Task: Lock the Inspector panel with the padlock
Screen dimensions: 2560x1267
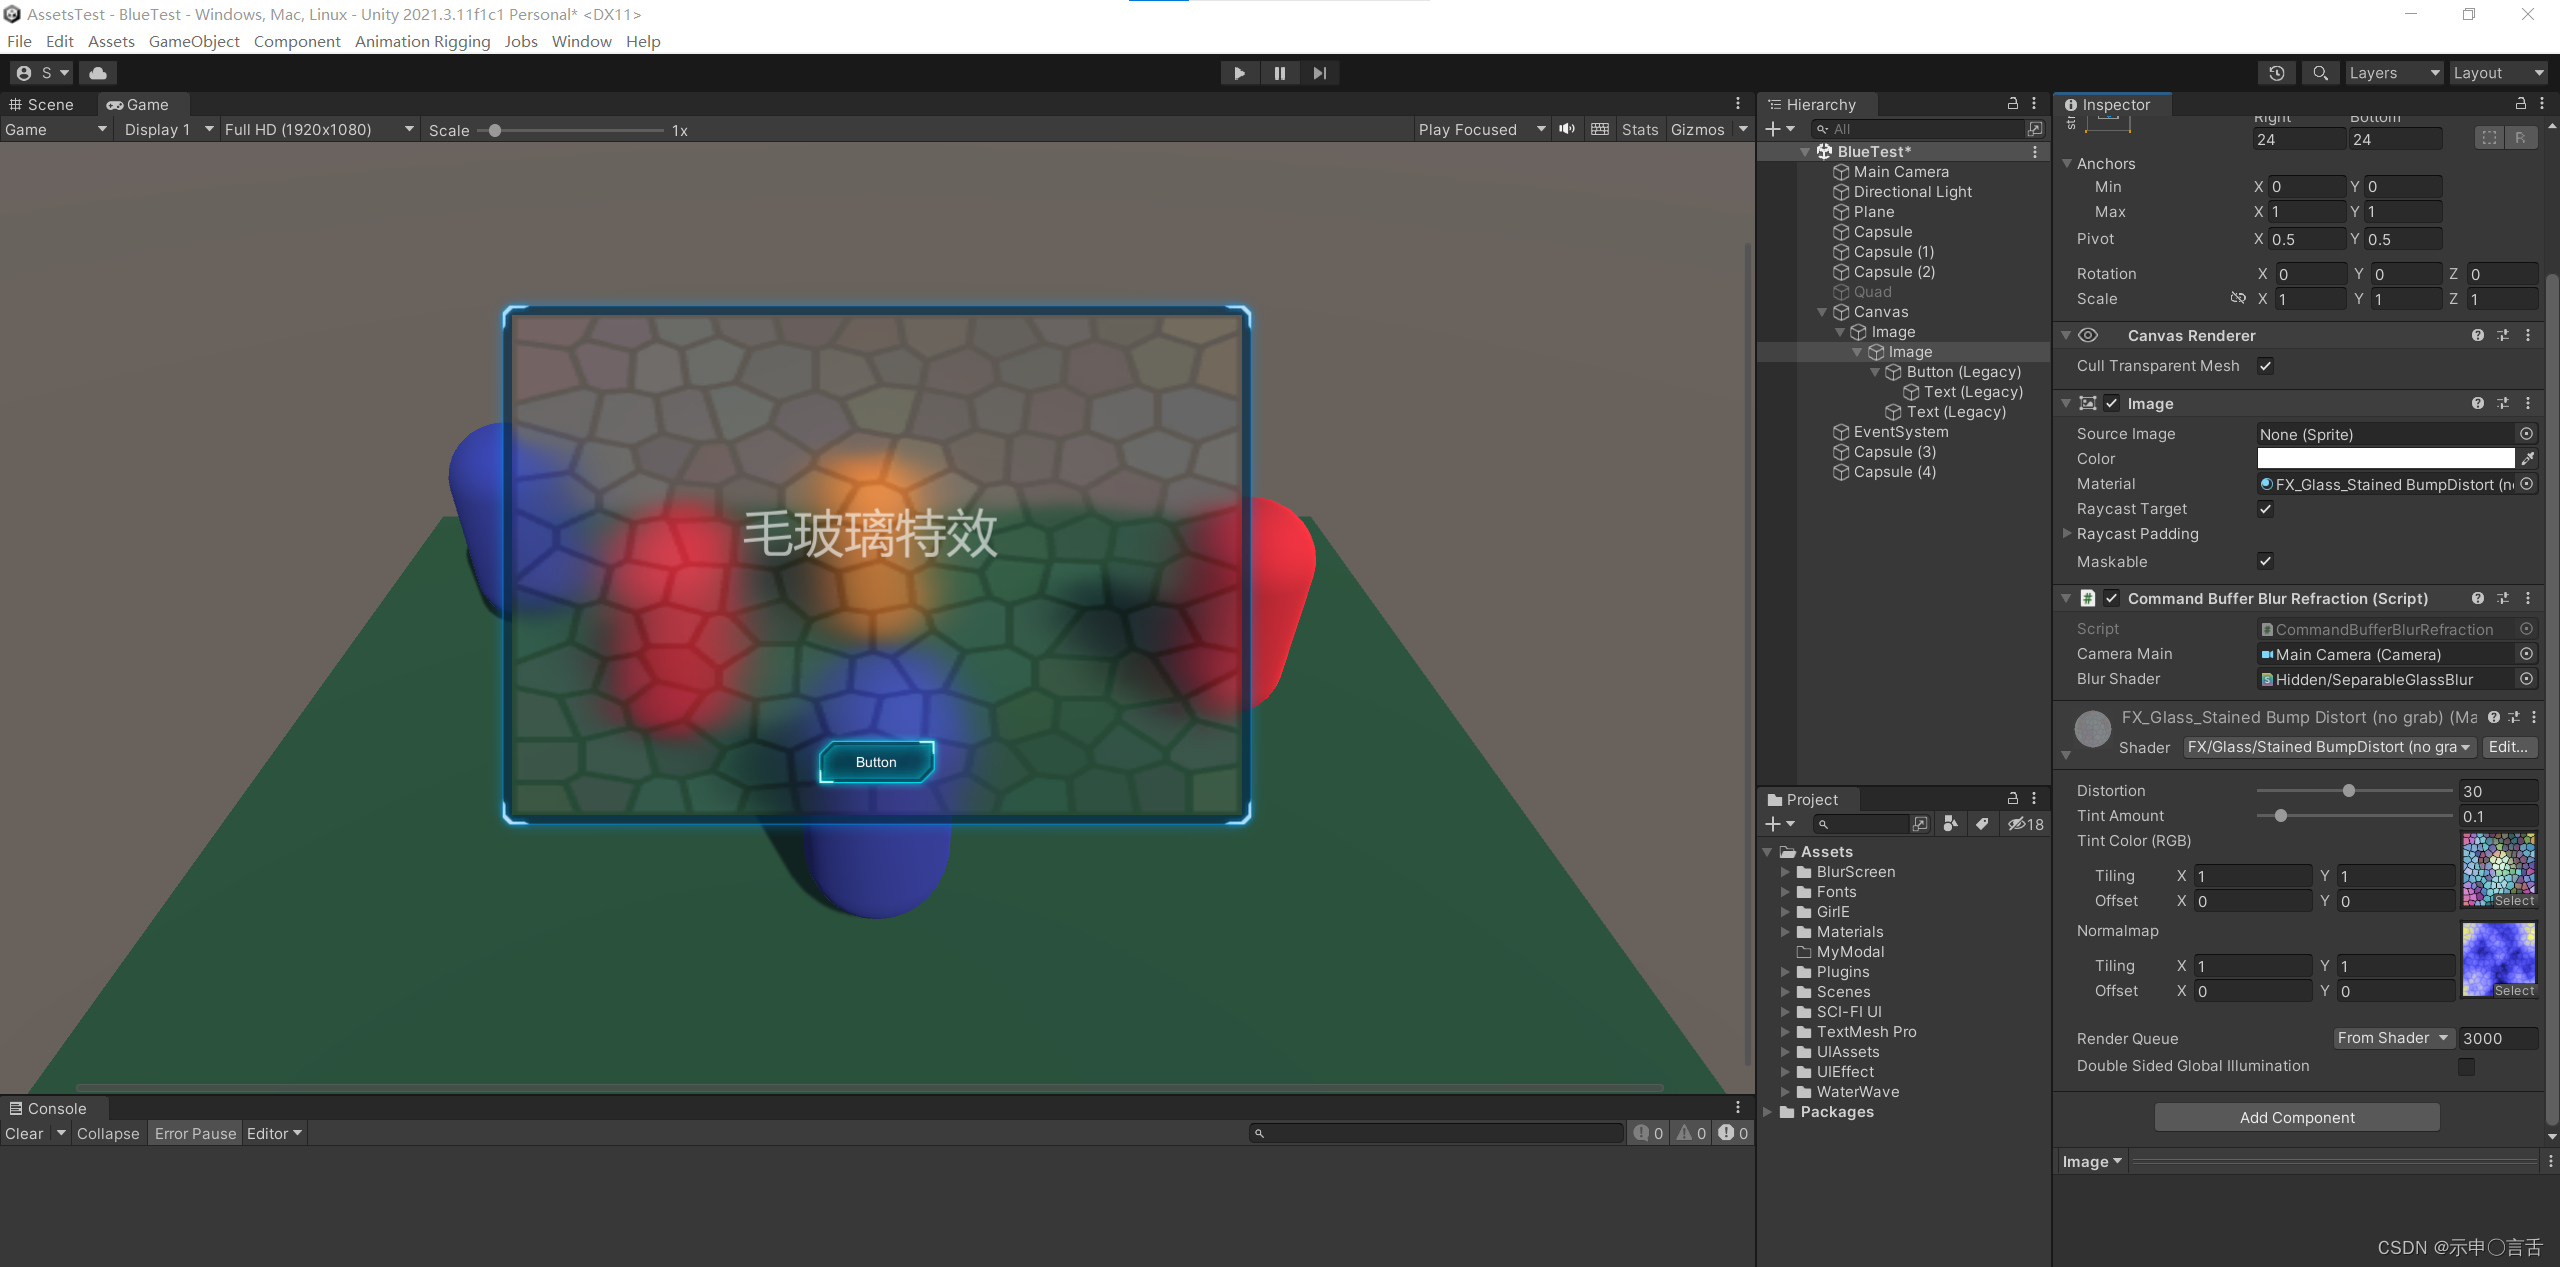Action: pos(2520,104)
